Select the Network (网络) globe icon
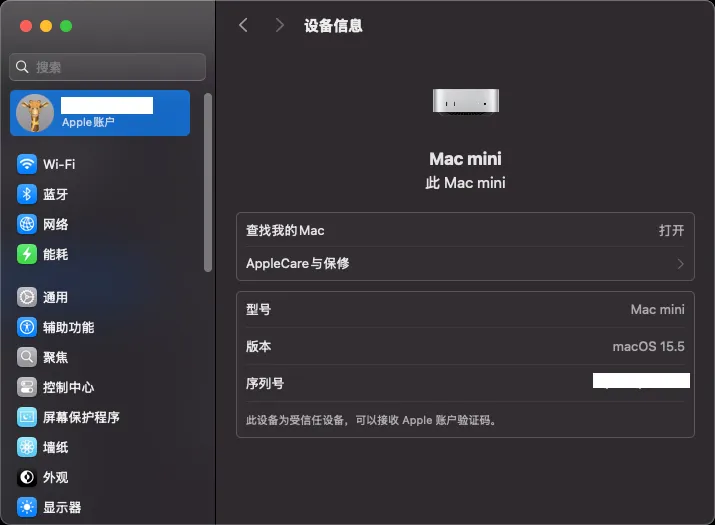This screenshot has height=525, width=715. pyautogui.click(x=27, y=224)
